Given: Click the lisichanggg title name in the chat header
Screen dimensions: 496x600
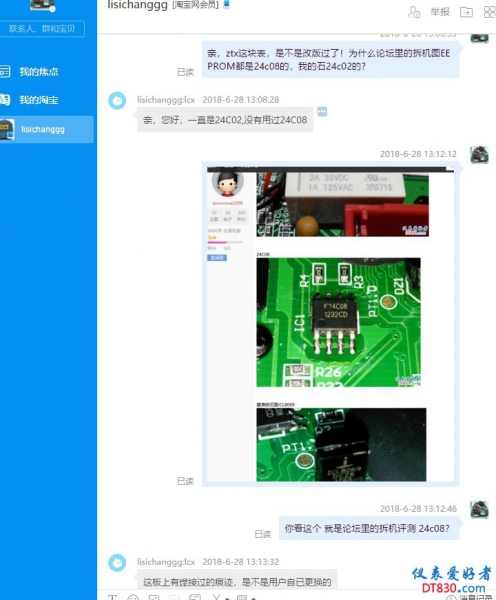Looking at the screenshot, I should tap(137, 5).
